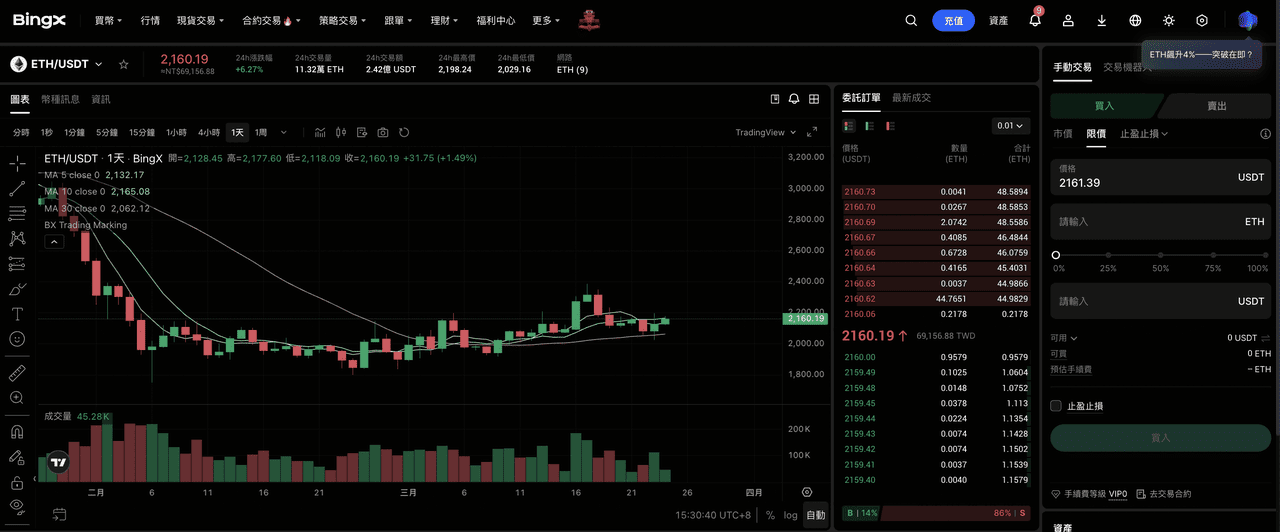The height and width of the screenshot is (532, 1280).
Task: Click the emoji sticker tool
Action: (17, 339)
